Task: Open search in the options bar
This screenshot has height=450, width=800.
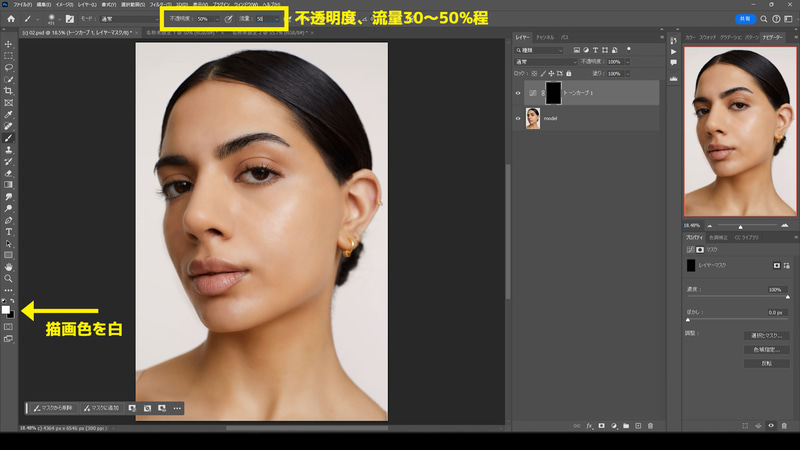Action: [x=764, y=19]
